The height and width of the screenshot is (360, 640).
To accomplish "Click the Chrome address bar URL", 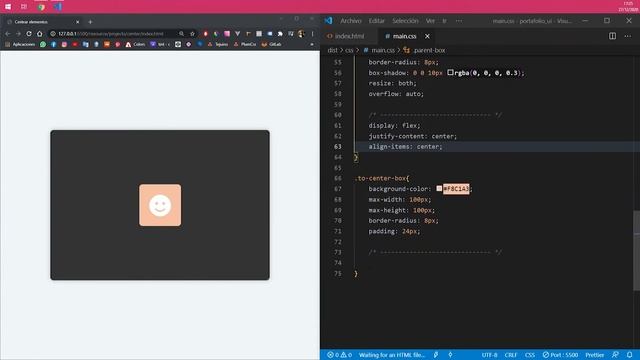I will tap(110, 34).
